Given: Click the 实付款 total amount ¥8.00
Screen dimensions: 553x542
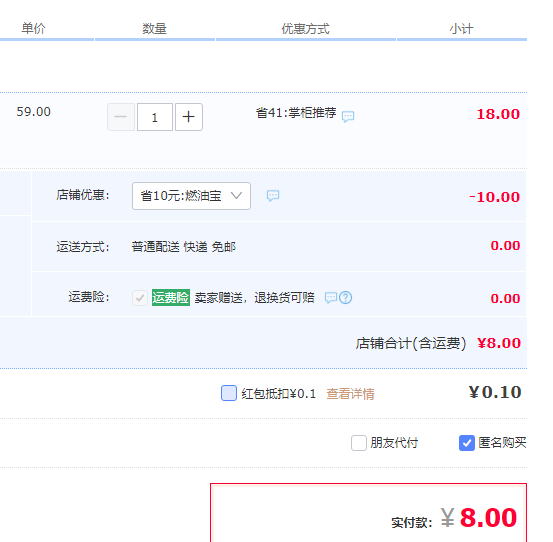Looking at the screenshot, I should click(479, 518).
